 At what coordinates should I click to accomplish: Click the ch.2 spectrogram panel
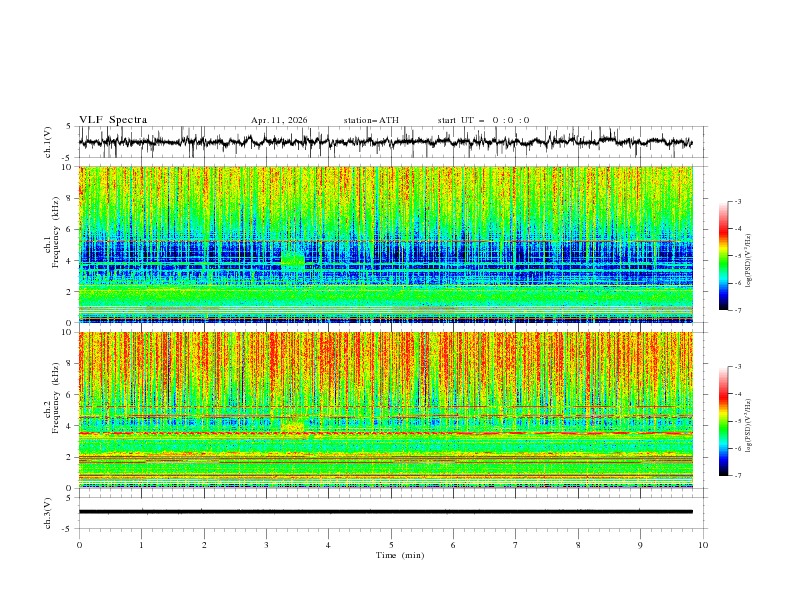[x=386, y=410]
